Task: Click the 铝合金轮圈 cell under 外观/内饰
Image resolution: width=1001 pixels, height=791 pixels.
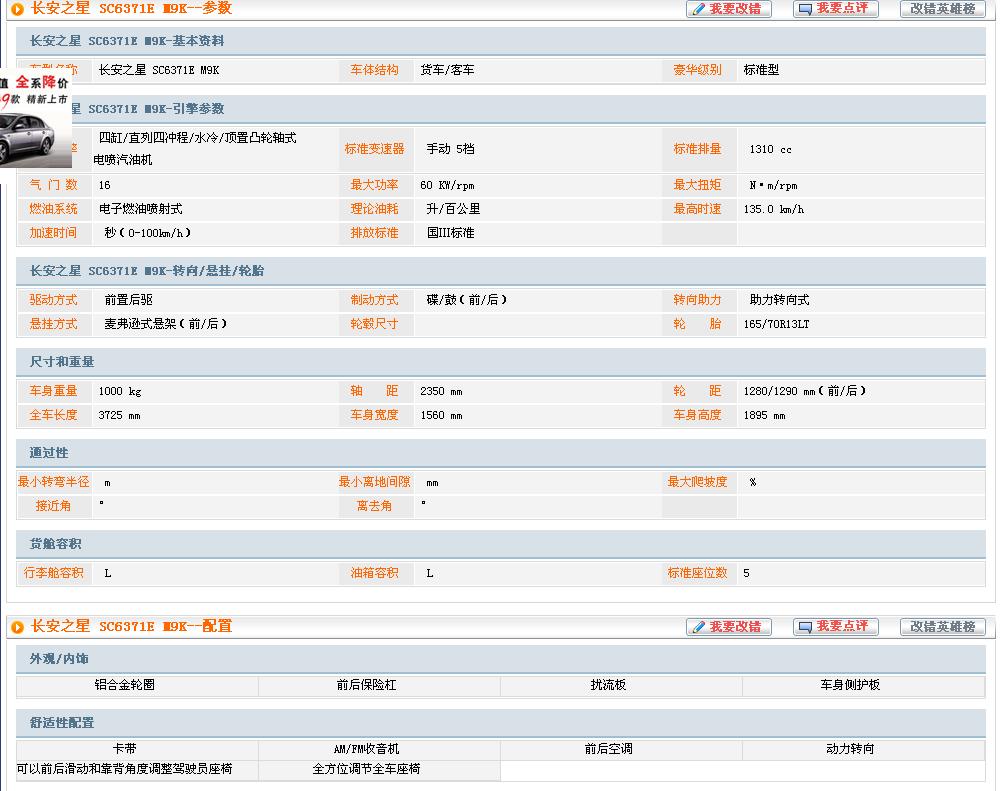Action: tap(125, 685)
